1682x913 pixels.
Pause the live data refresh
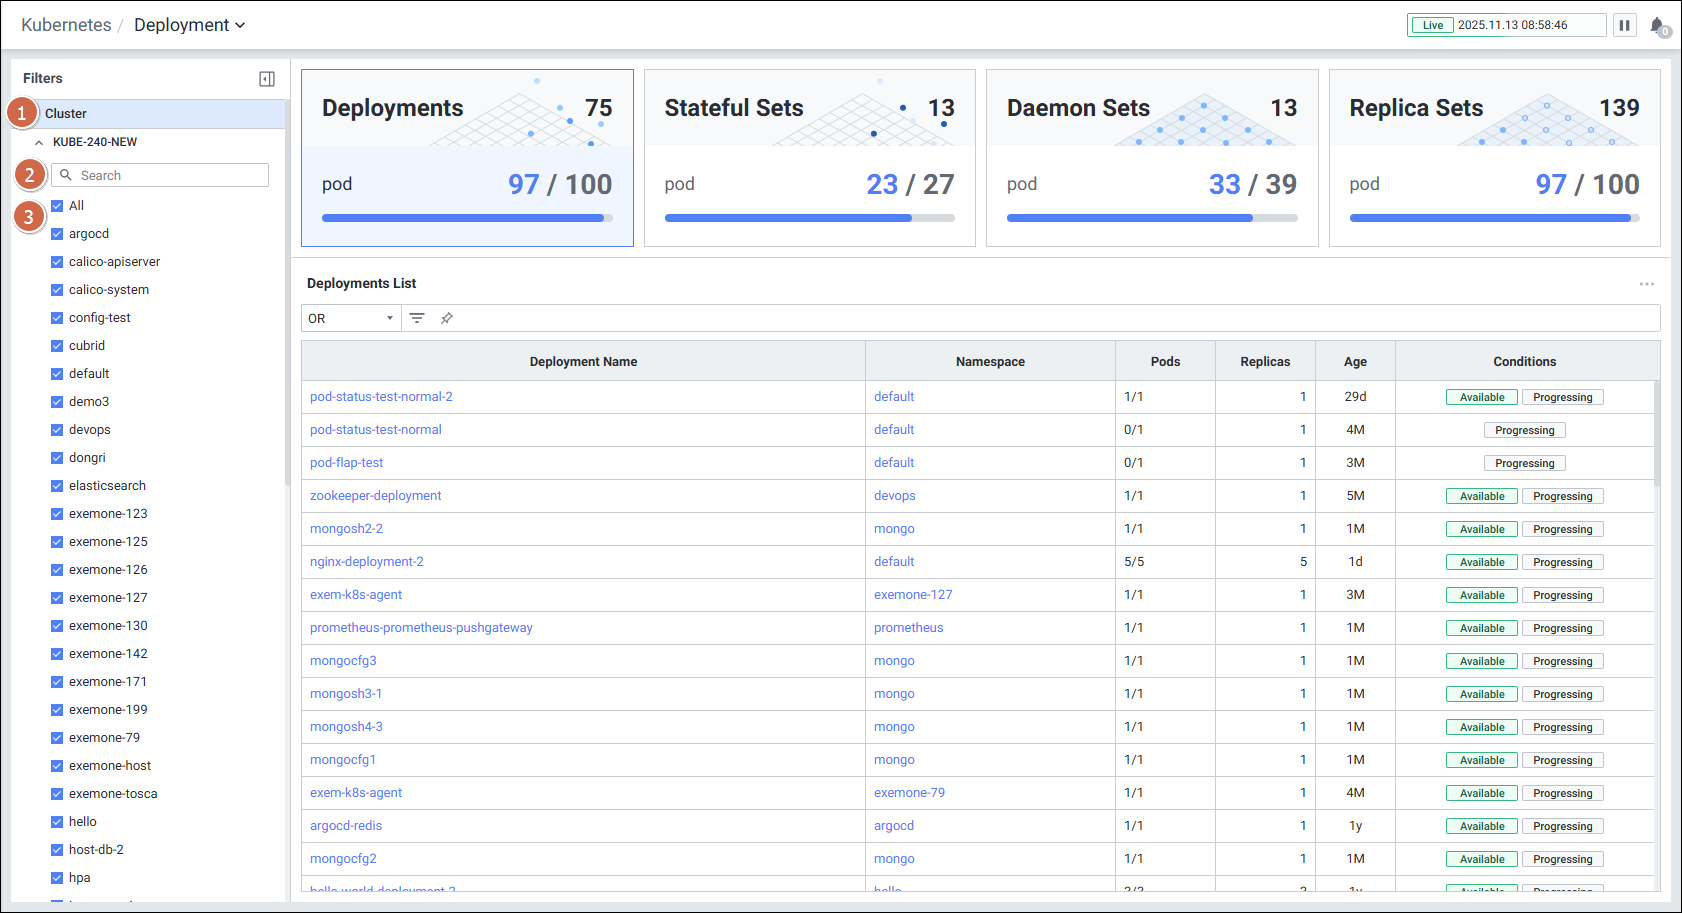(x=1625, y=25)
